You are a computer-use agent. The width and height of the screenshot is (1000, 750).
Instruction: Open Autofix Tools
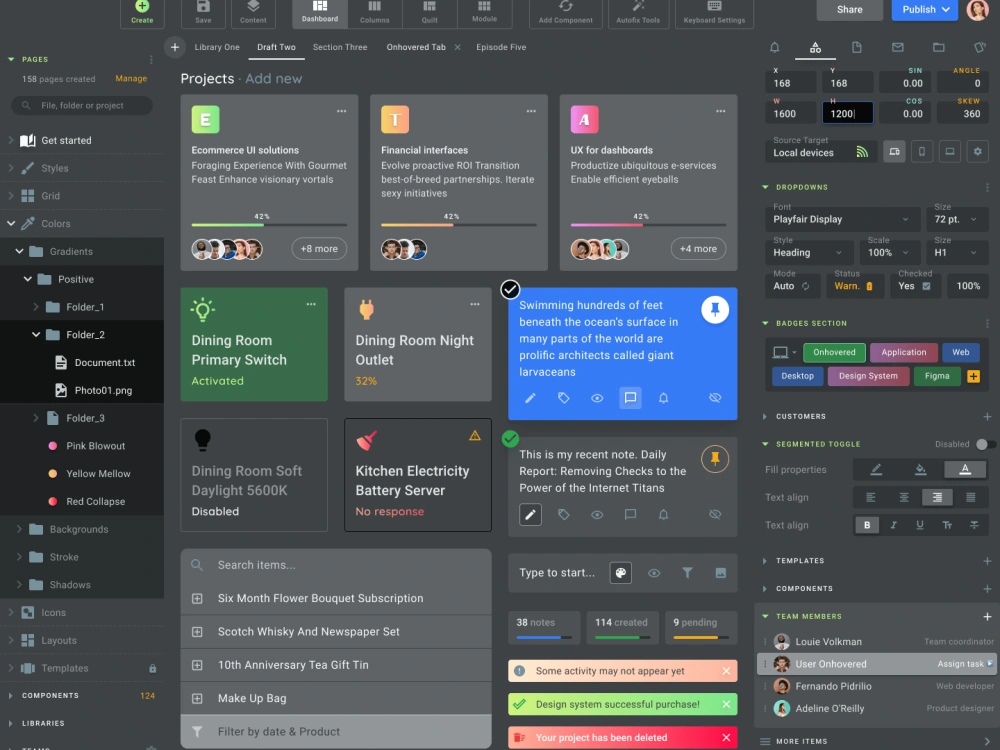click(638, 12)
